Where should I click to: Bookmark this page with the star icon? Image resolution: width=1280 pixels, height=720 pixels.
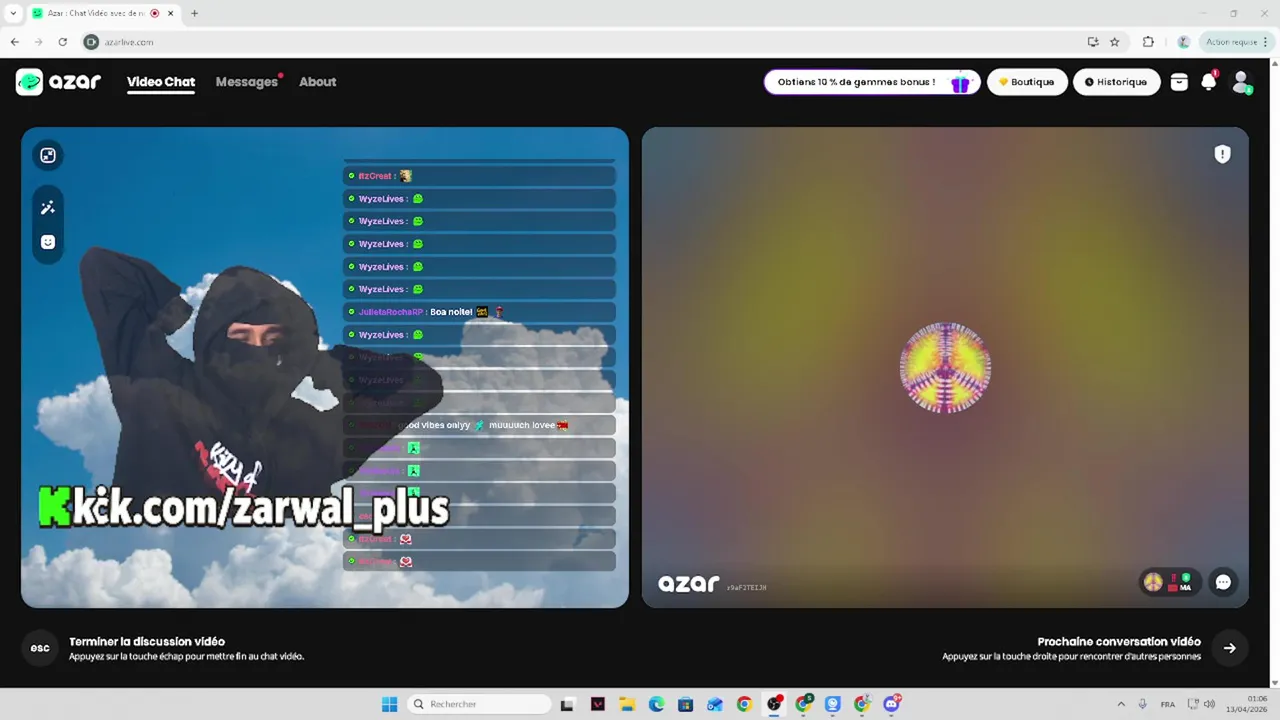coord(1114,42)
